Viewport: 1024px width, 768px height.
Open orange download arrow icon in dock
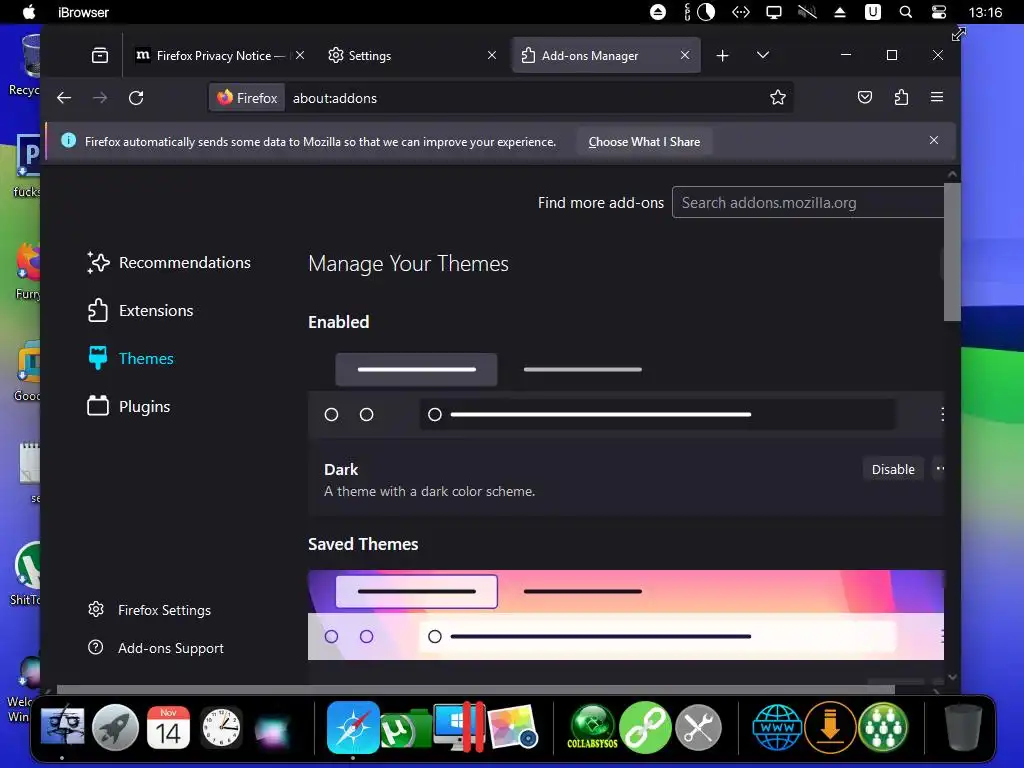(830, 727)
